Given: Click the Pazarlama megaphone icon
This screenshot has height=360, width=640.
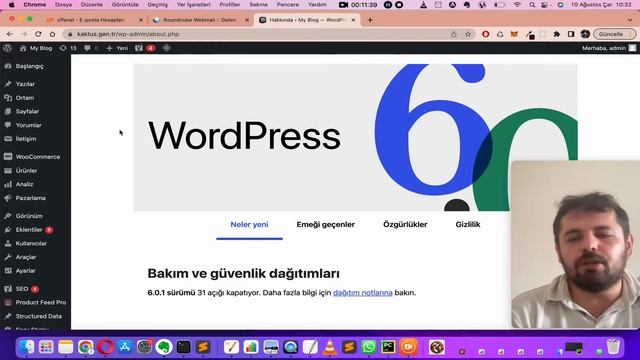Looking at the screenshot, I should [8, 198].
